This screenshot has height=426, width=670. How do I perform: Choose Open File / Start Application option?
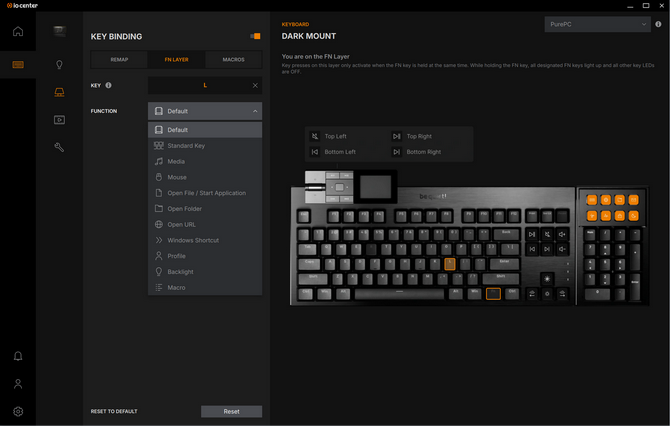[205, 193]
